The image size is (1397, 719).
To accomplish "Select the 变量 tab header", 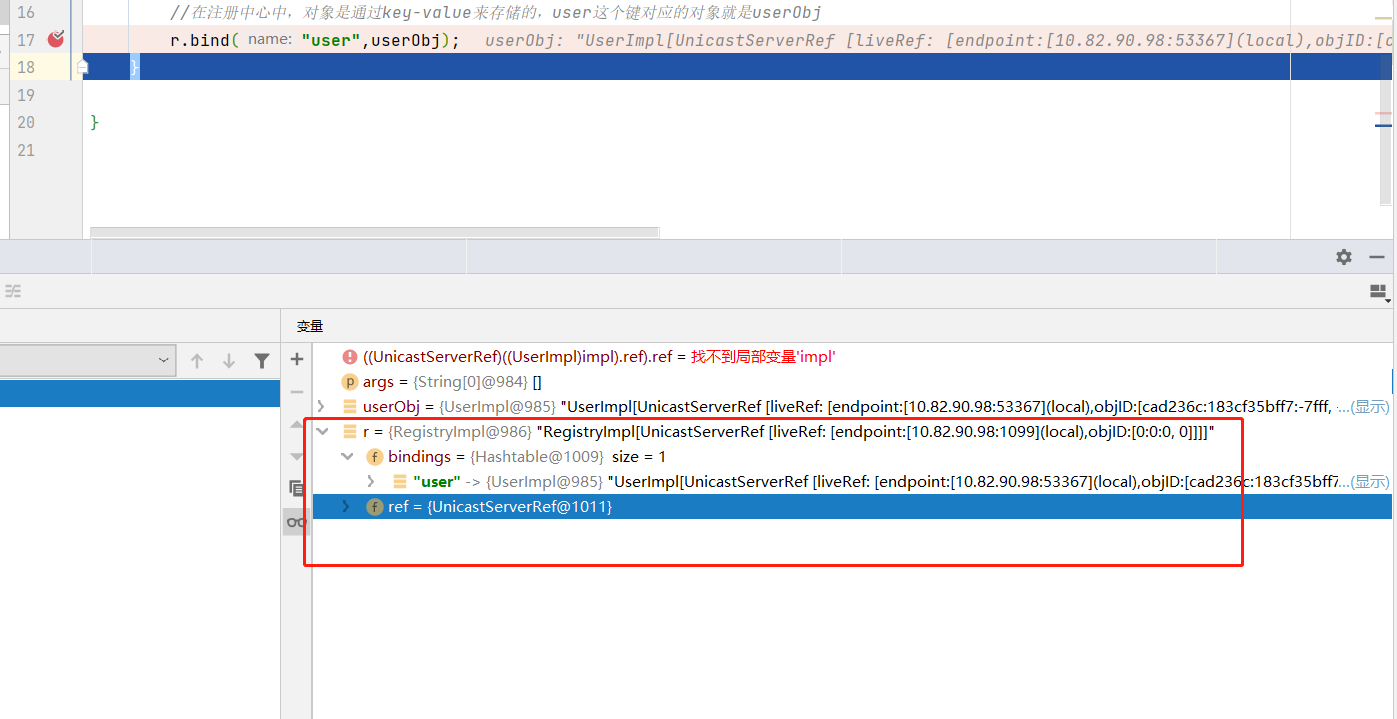I will coord(310,326).
